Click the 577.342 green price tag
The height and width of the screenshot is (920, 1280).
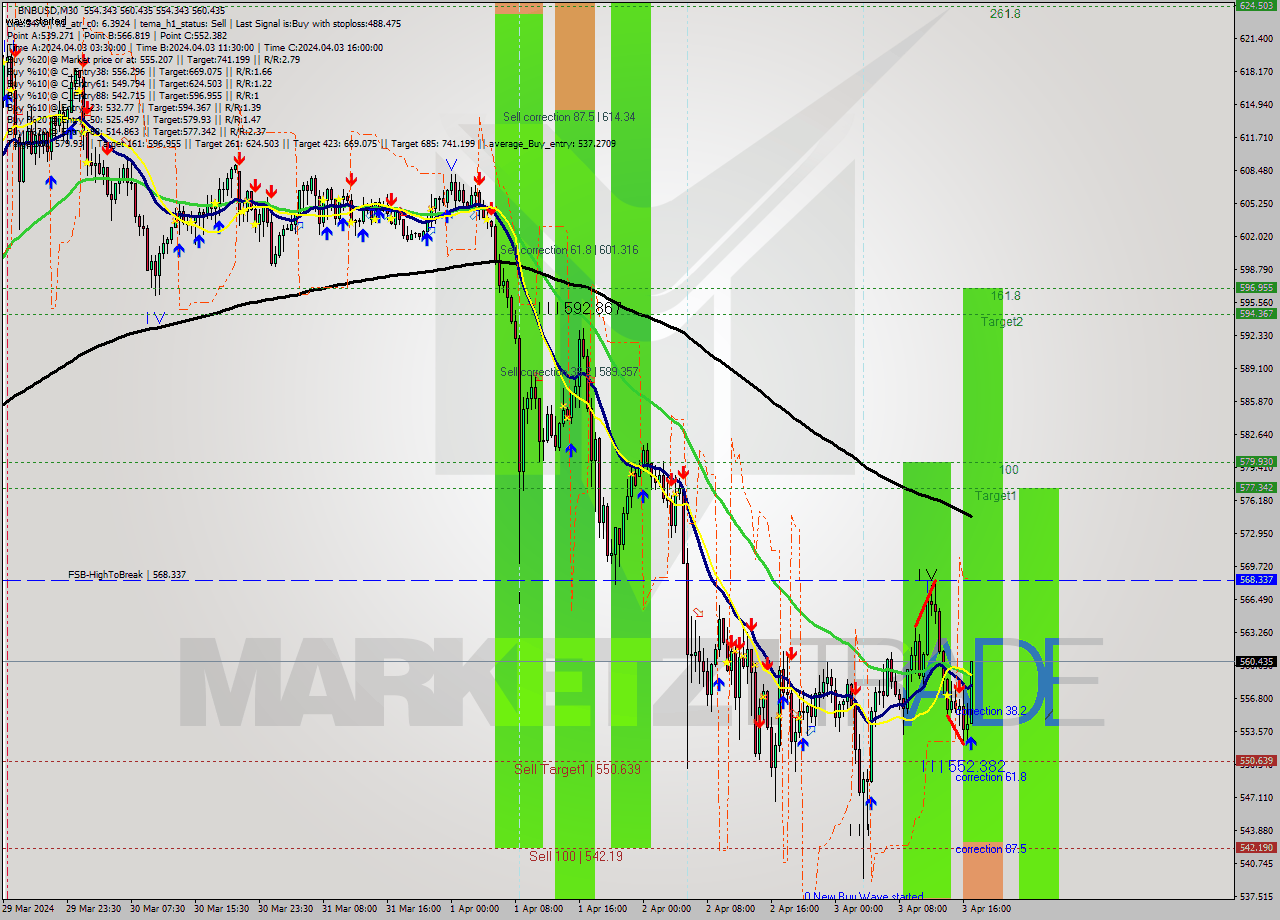coord(1256,488)
